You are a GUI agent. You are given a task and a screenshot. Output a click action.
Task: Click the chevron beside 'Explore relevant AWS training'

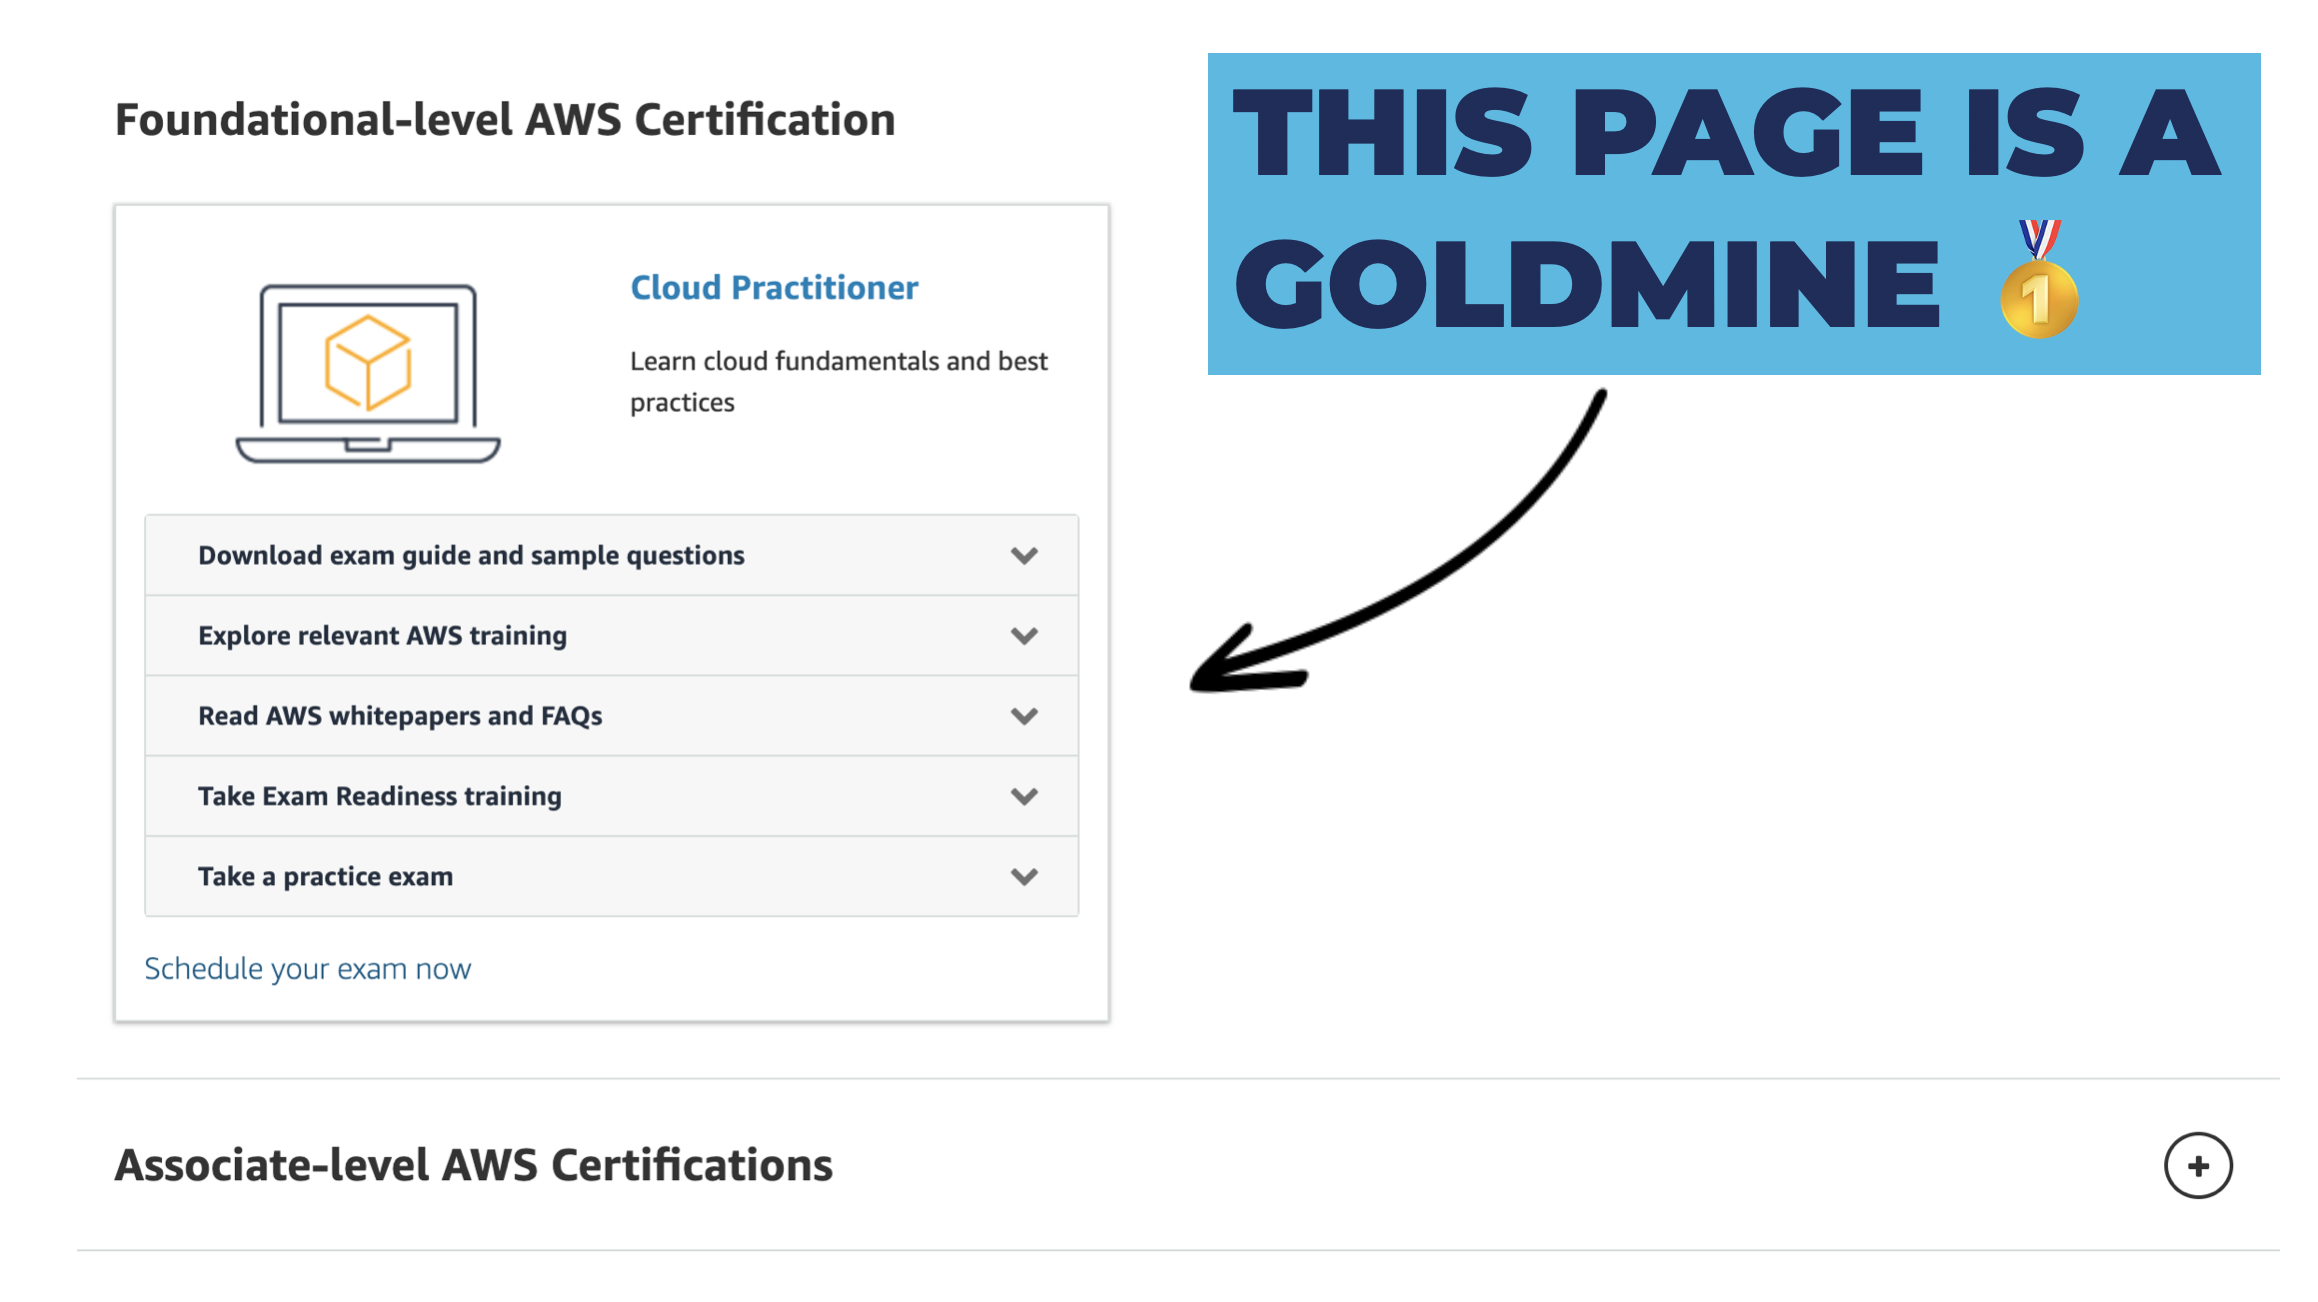[x=1024, y=635]
